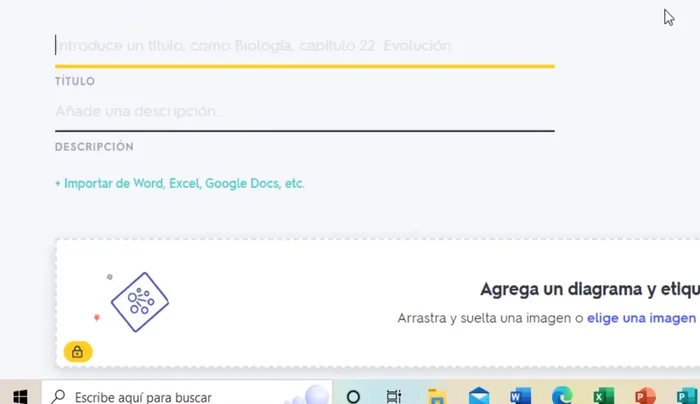Launch Publisher from the taskbar
700x404 pixels.
point(687,396)
